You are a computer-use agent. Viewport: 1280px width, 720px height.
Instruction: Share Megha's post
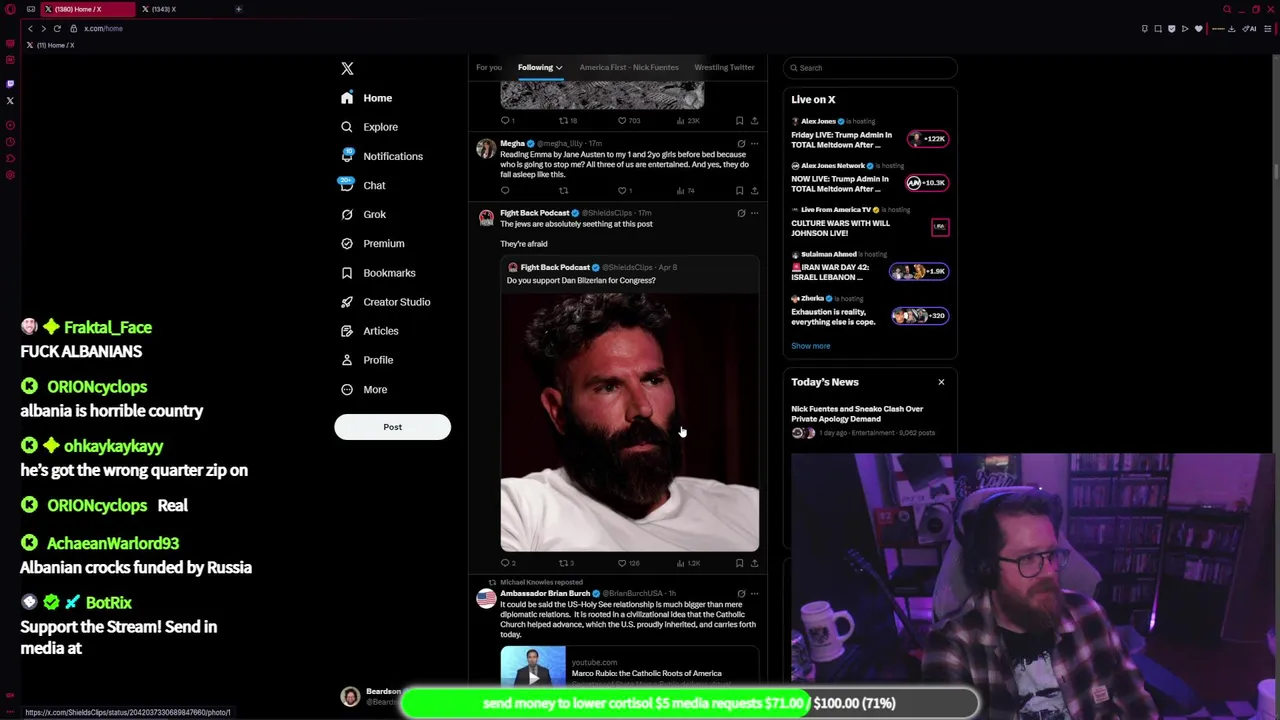click(x=754, y=190)
